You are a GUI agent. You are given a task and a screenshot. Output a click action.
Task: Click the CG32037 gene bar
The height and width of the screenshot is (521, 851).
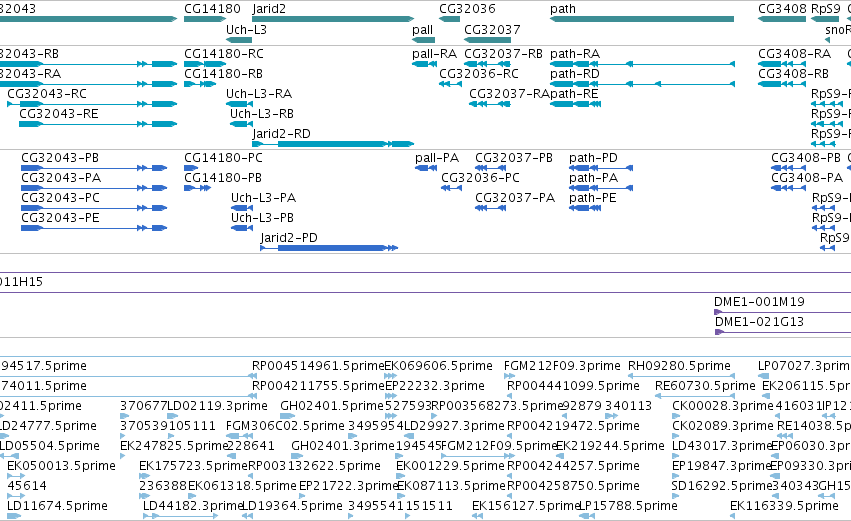point(487,40)
